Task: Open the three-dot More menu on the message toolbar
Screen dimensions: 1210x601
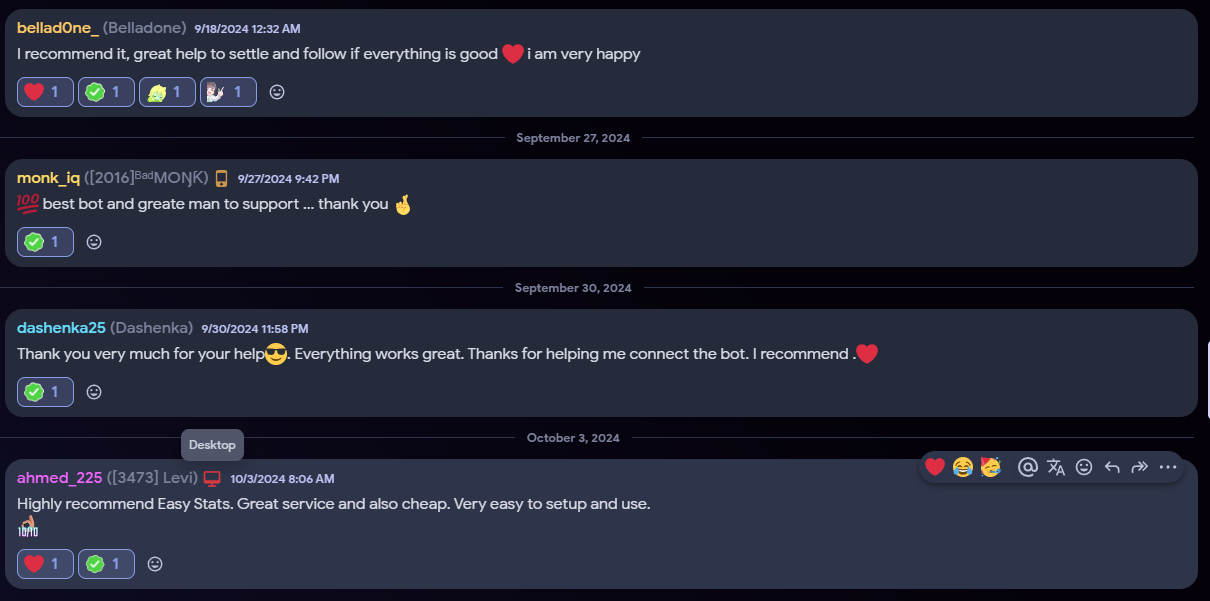Action: tap(1168, 467)
